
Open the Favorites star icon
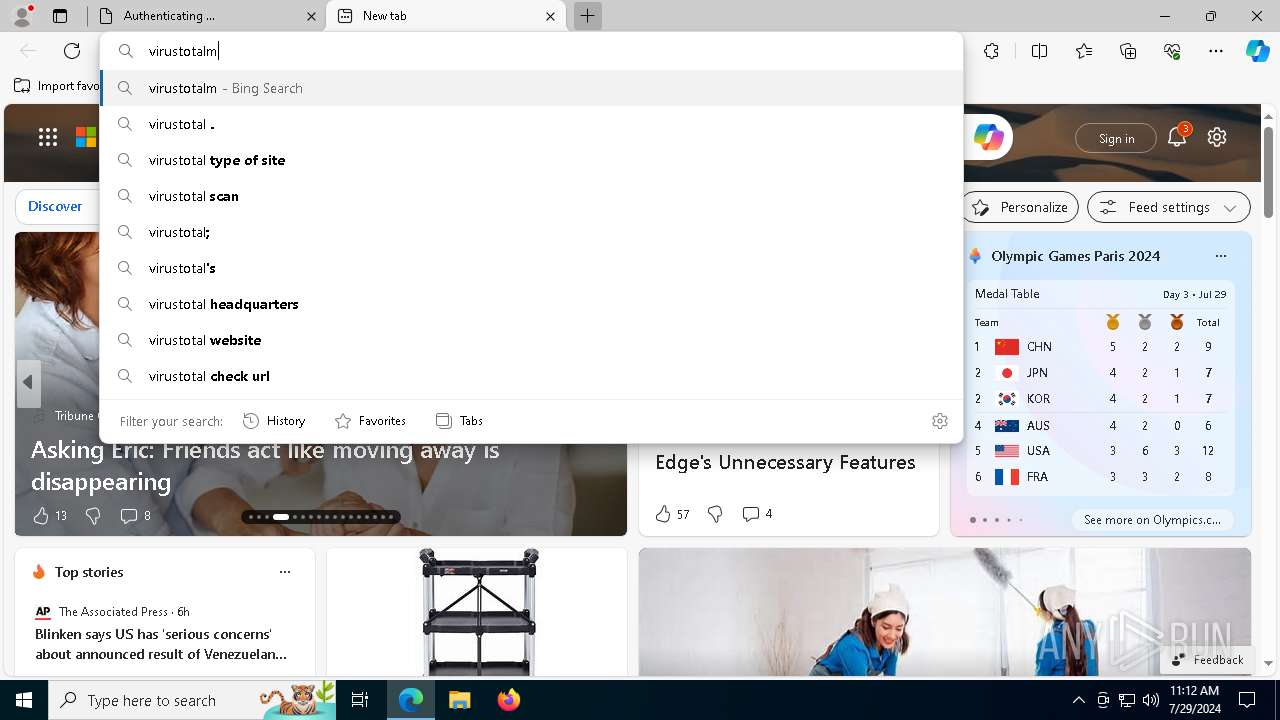tap(1084, 51)
